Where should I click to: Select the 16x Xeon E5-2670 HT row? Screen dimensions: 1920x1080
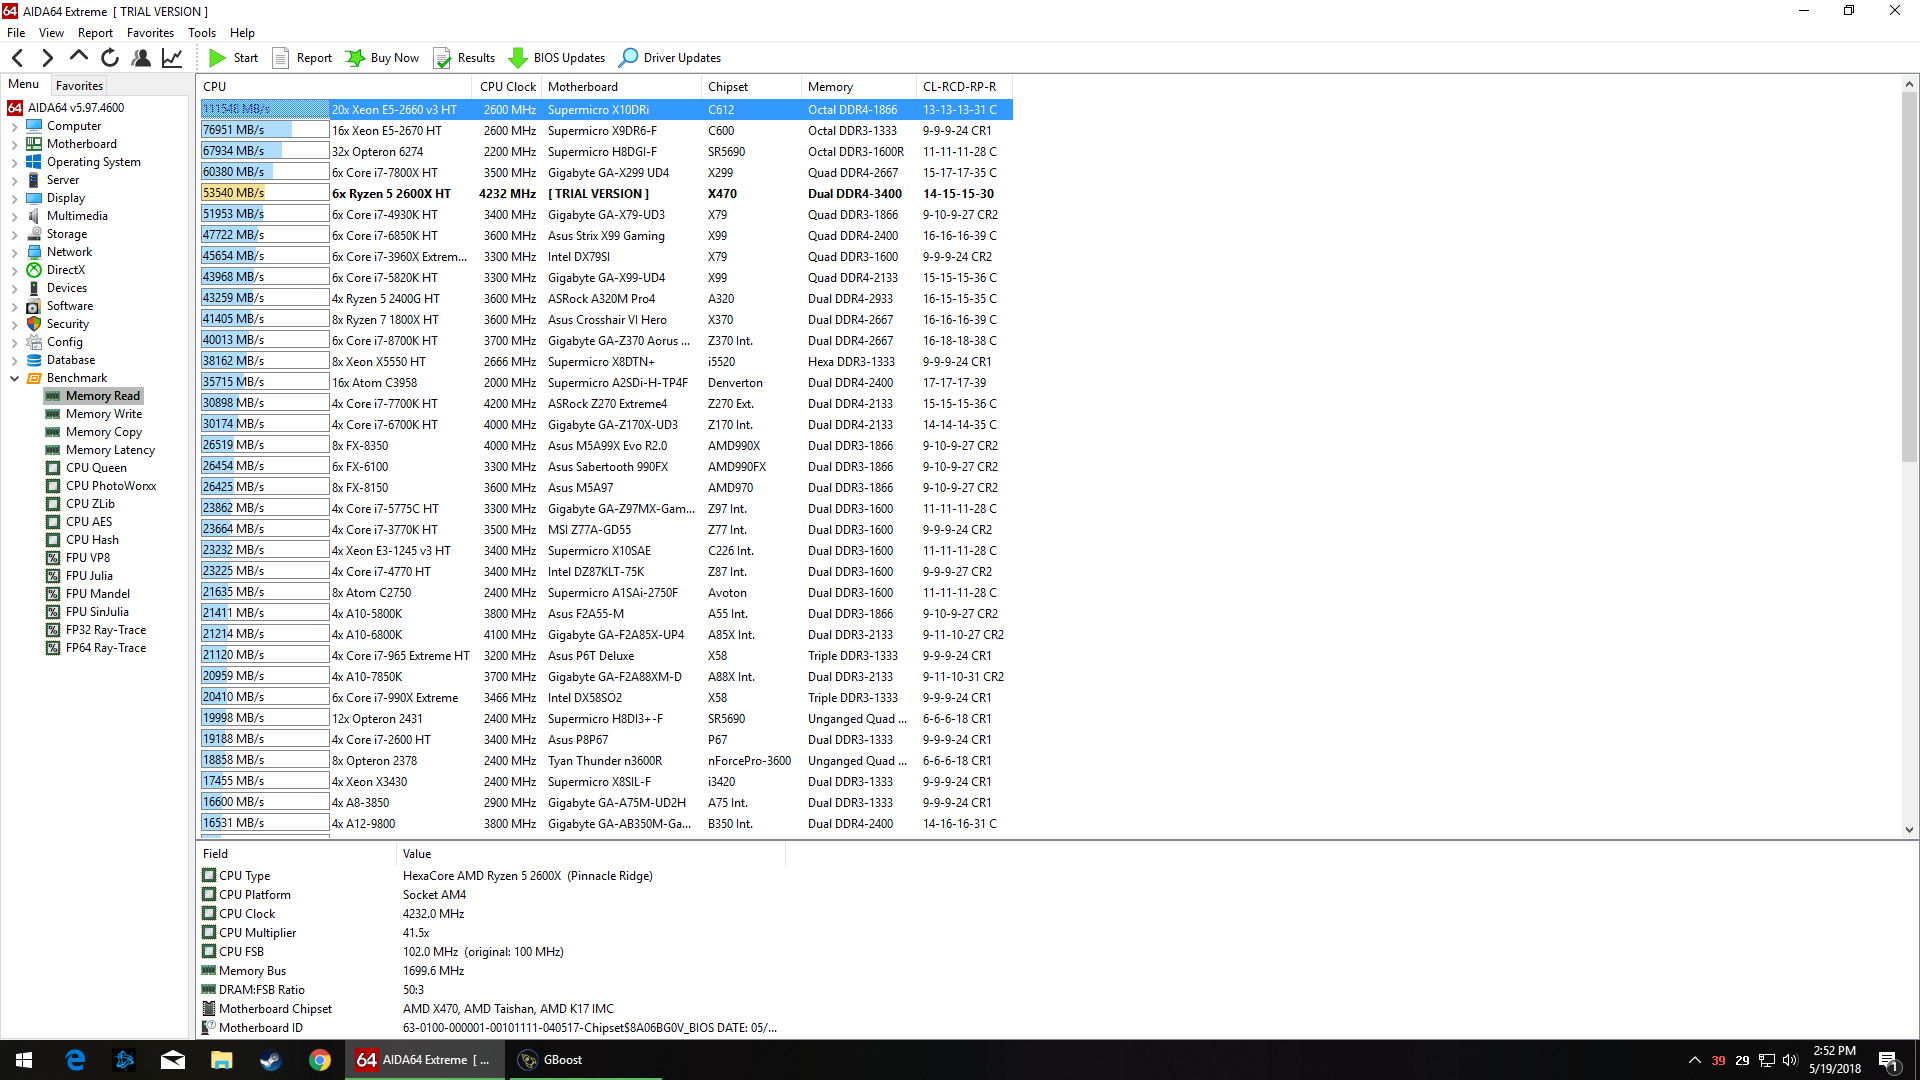[606, 131]
